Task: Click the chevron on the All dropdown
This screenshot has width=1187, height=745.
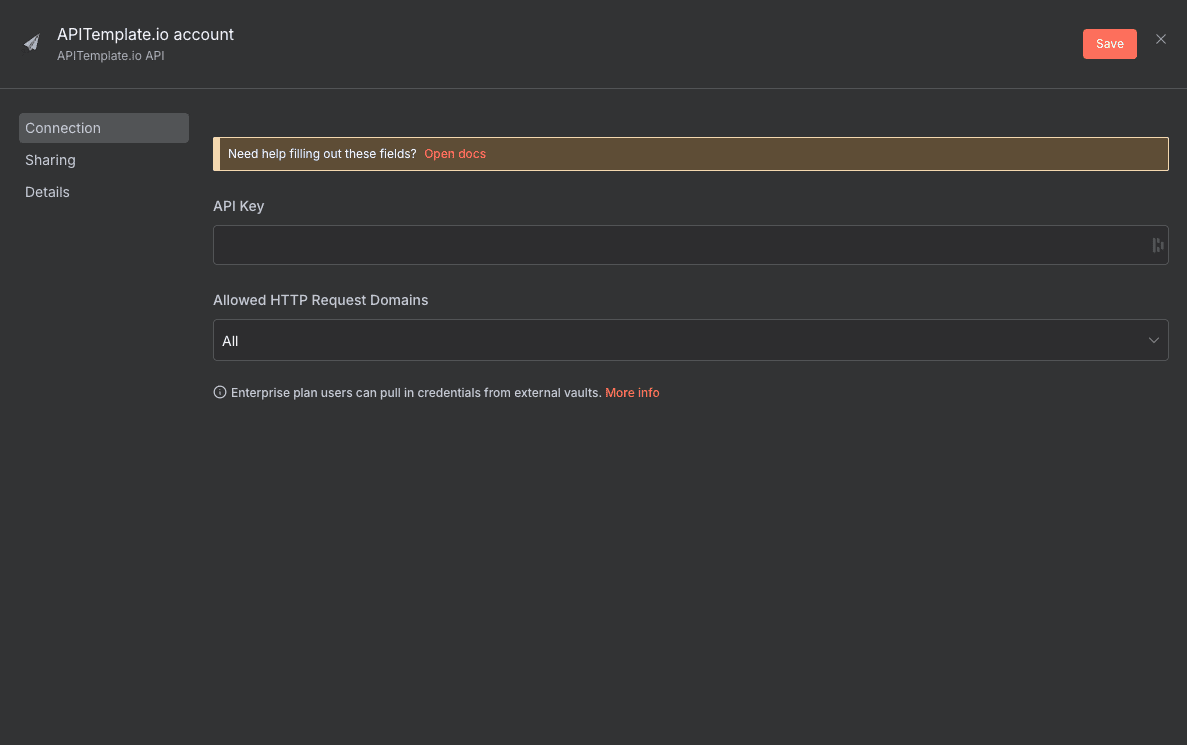Action: [x=1153, y=340]
